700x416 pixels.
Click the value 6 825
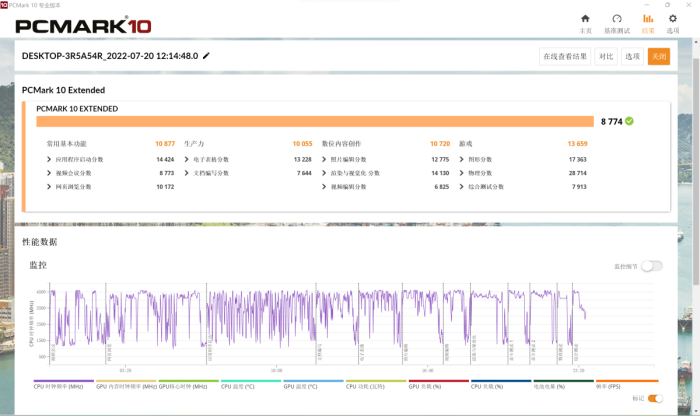pyautogui.click(x=442, y=187)
